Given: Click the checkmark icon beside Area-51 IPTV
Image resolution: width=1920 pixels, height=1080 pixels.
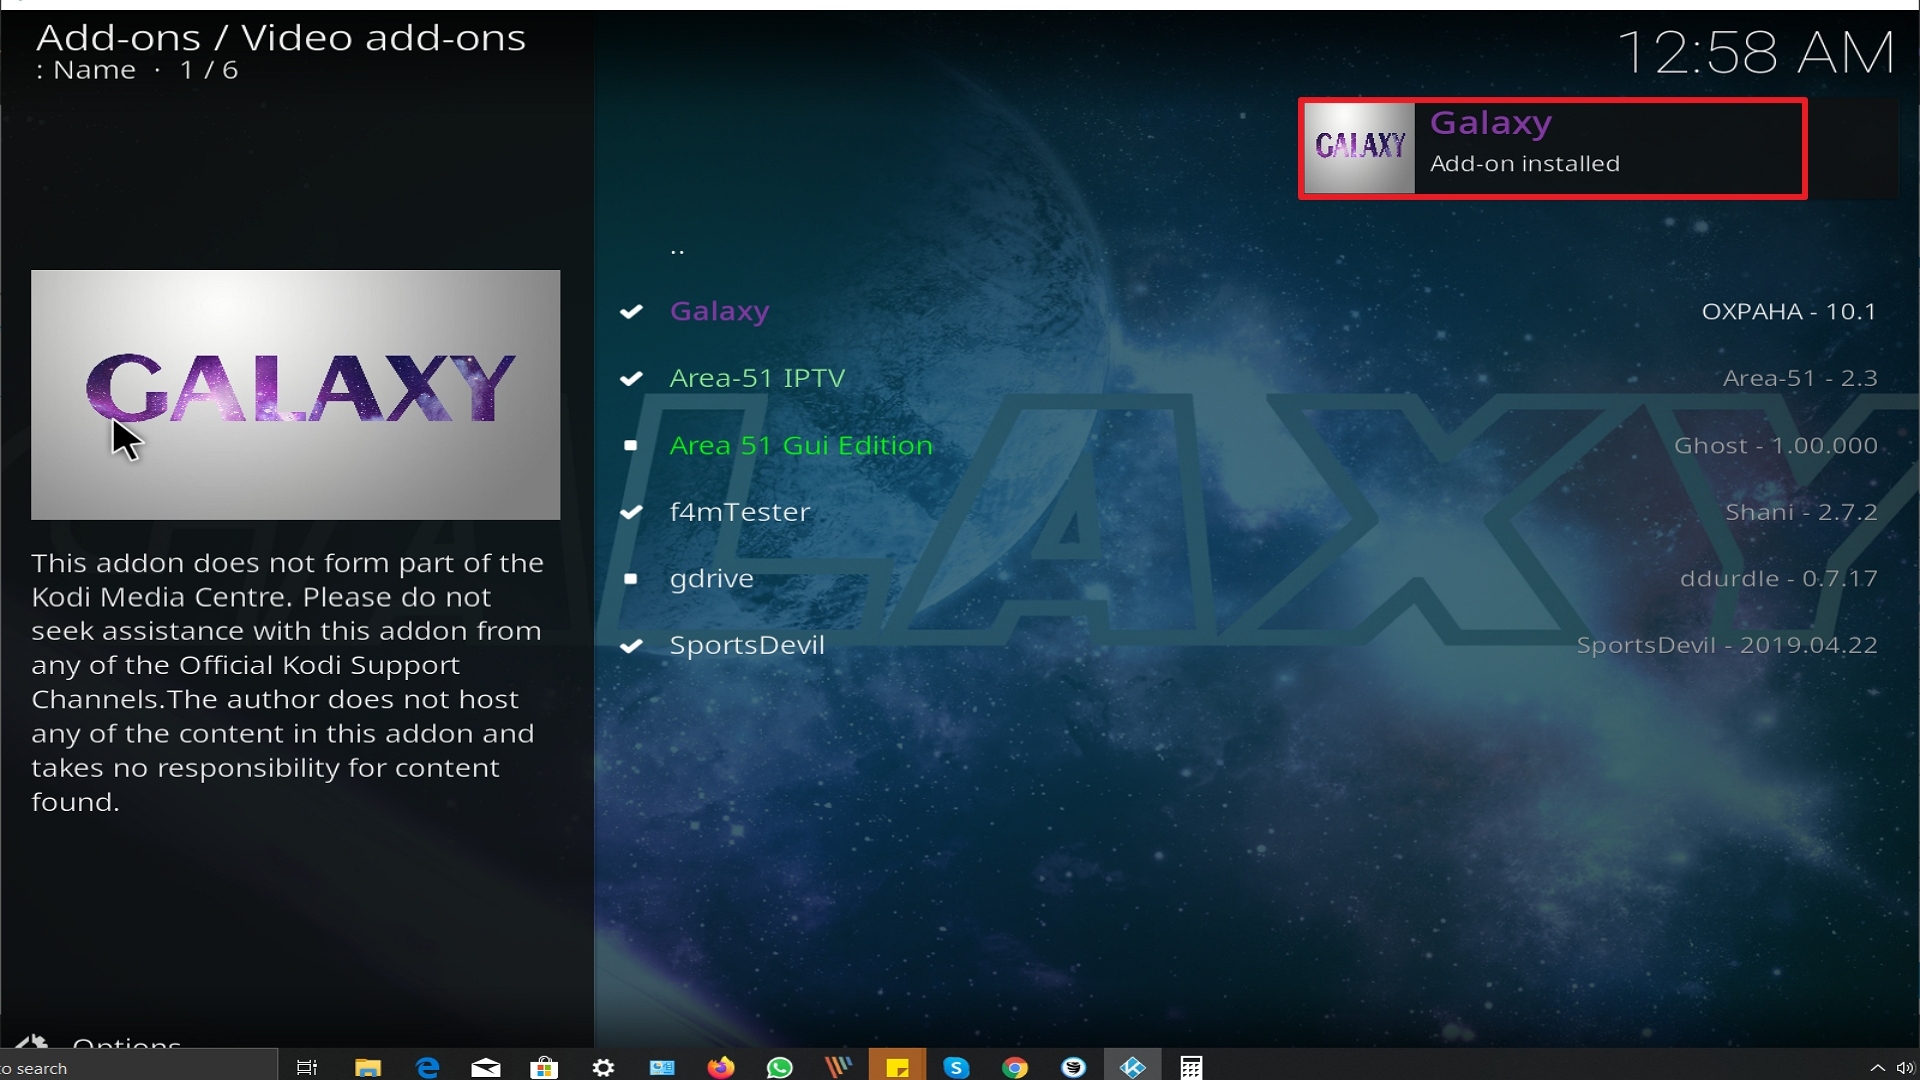Looking at the screenshot, I should coord(631,379).
